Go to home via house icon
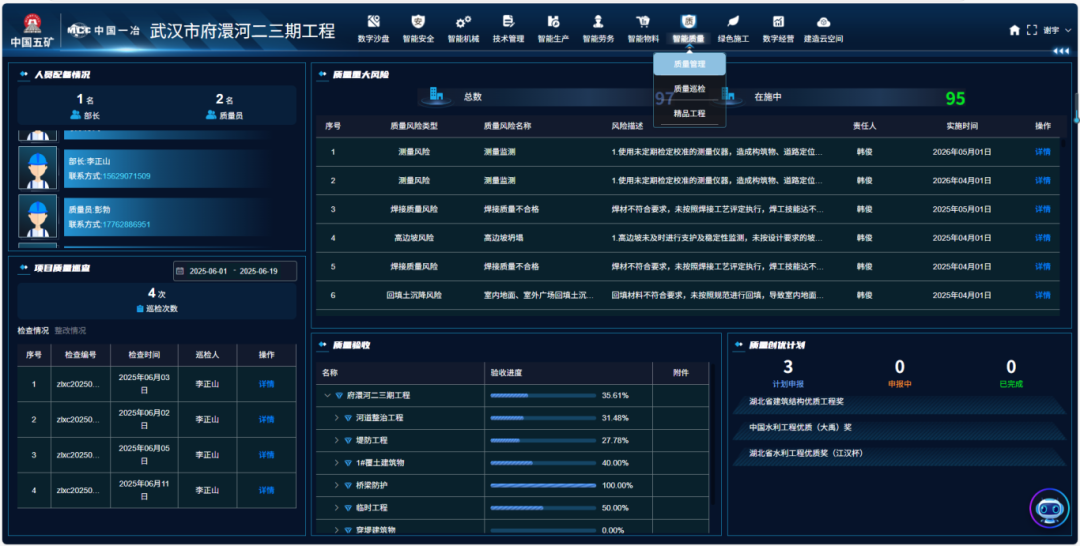 click(x=1015, y=30)
